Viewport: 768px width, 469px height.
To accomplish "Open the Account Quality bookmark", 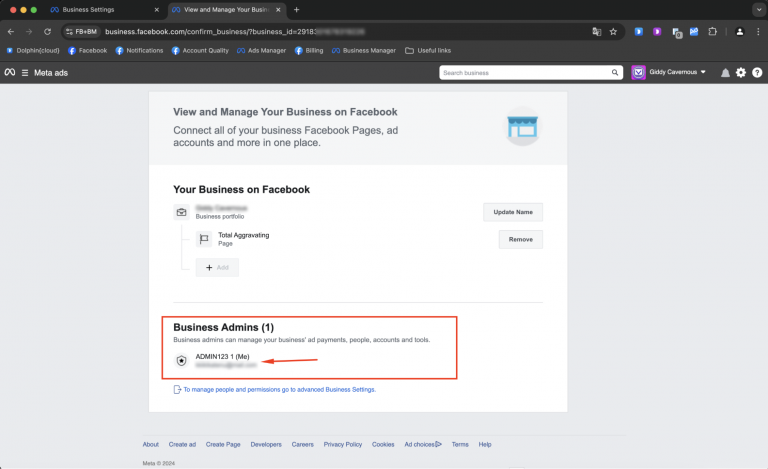I will coord(200,50).
